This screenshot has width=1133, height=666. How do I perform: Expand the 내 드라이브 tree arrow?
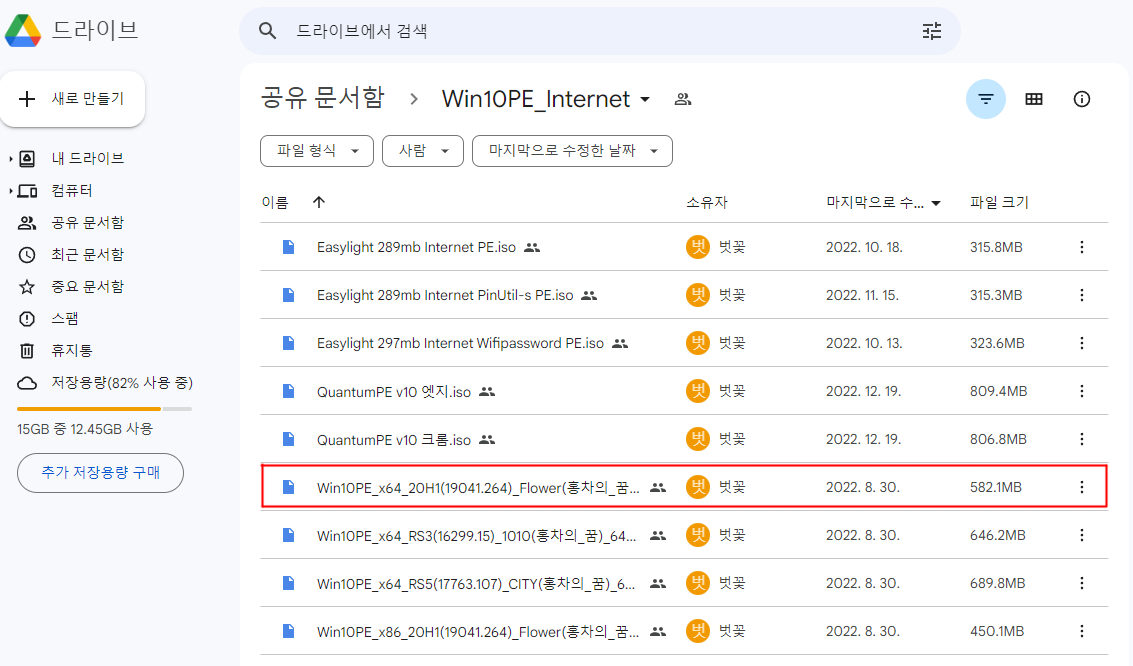coord(10,158)
